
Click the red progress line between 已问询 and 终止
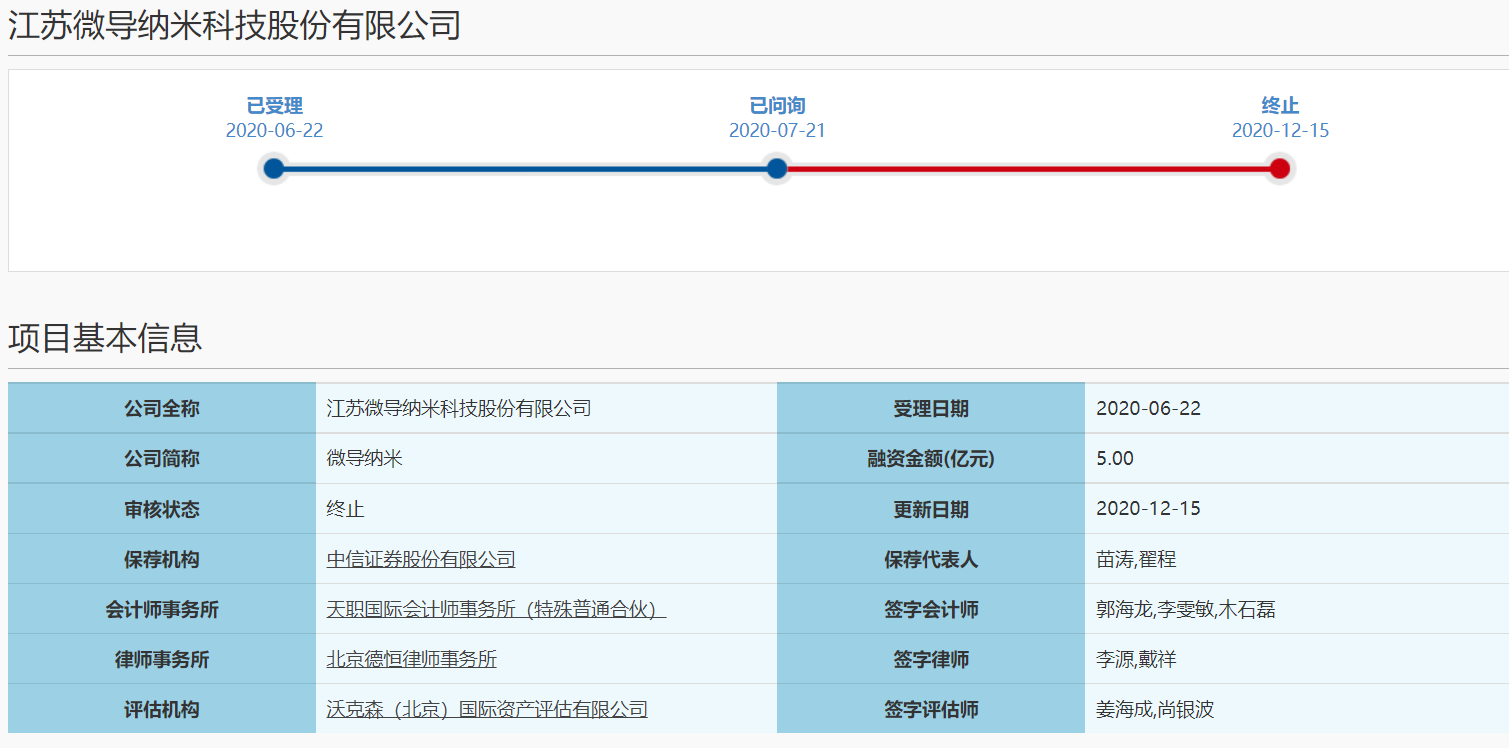click(x=1028, y=169)
